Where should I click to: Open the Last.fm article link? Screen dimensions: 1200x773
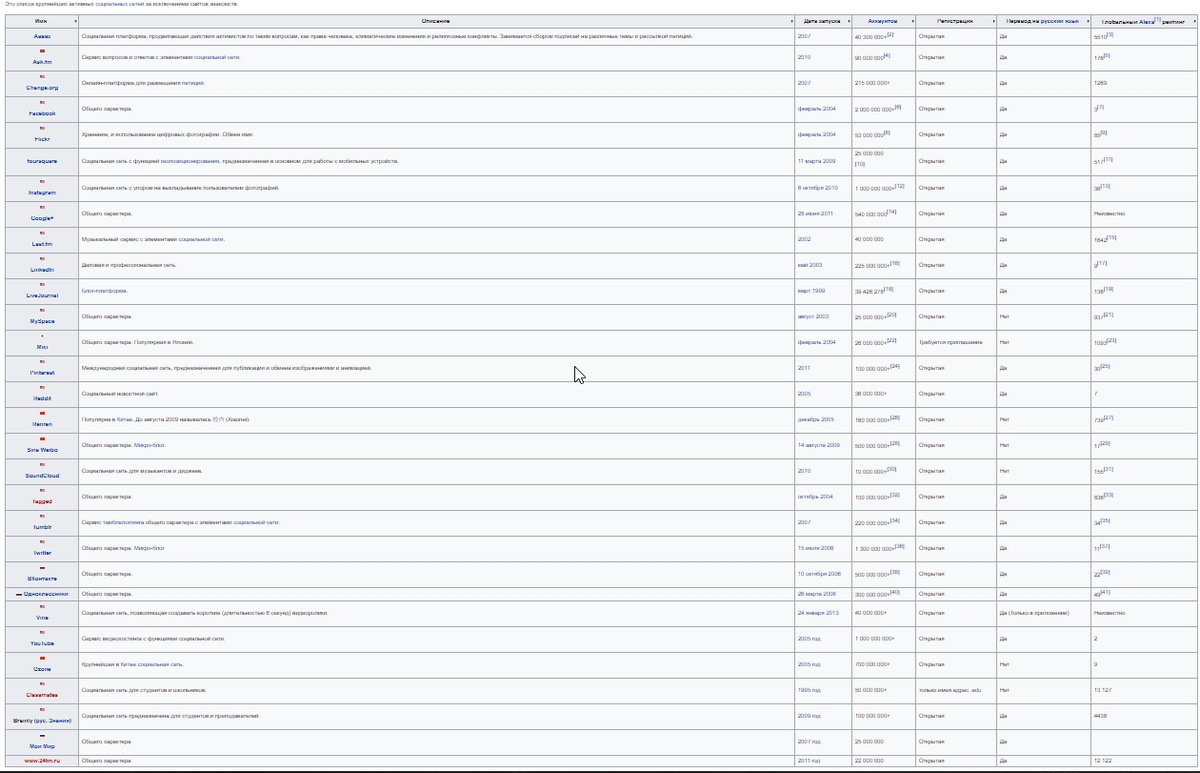(41, 244)
